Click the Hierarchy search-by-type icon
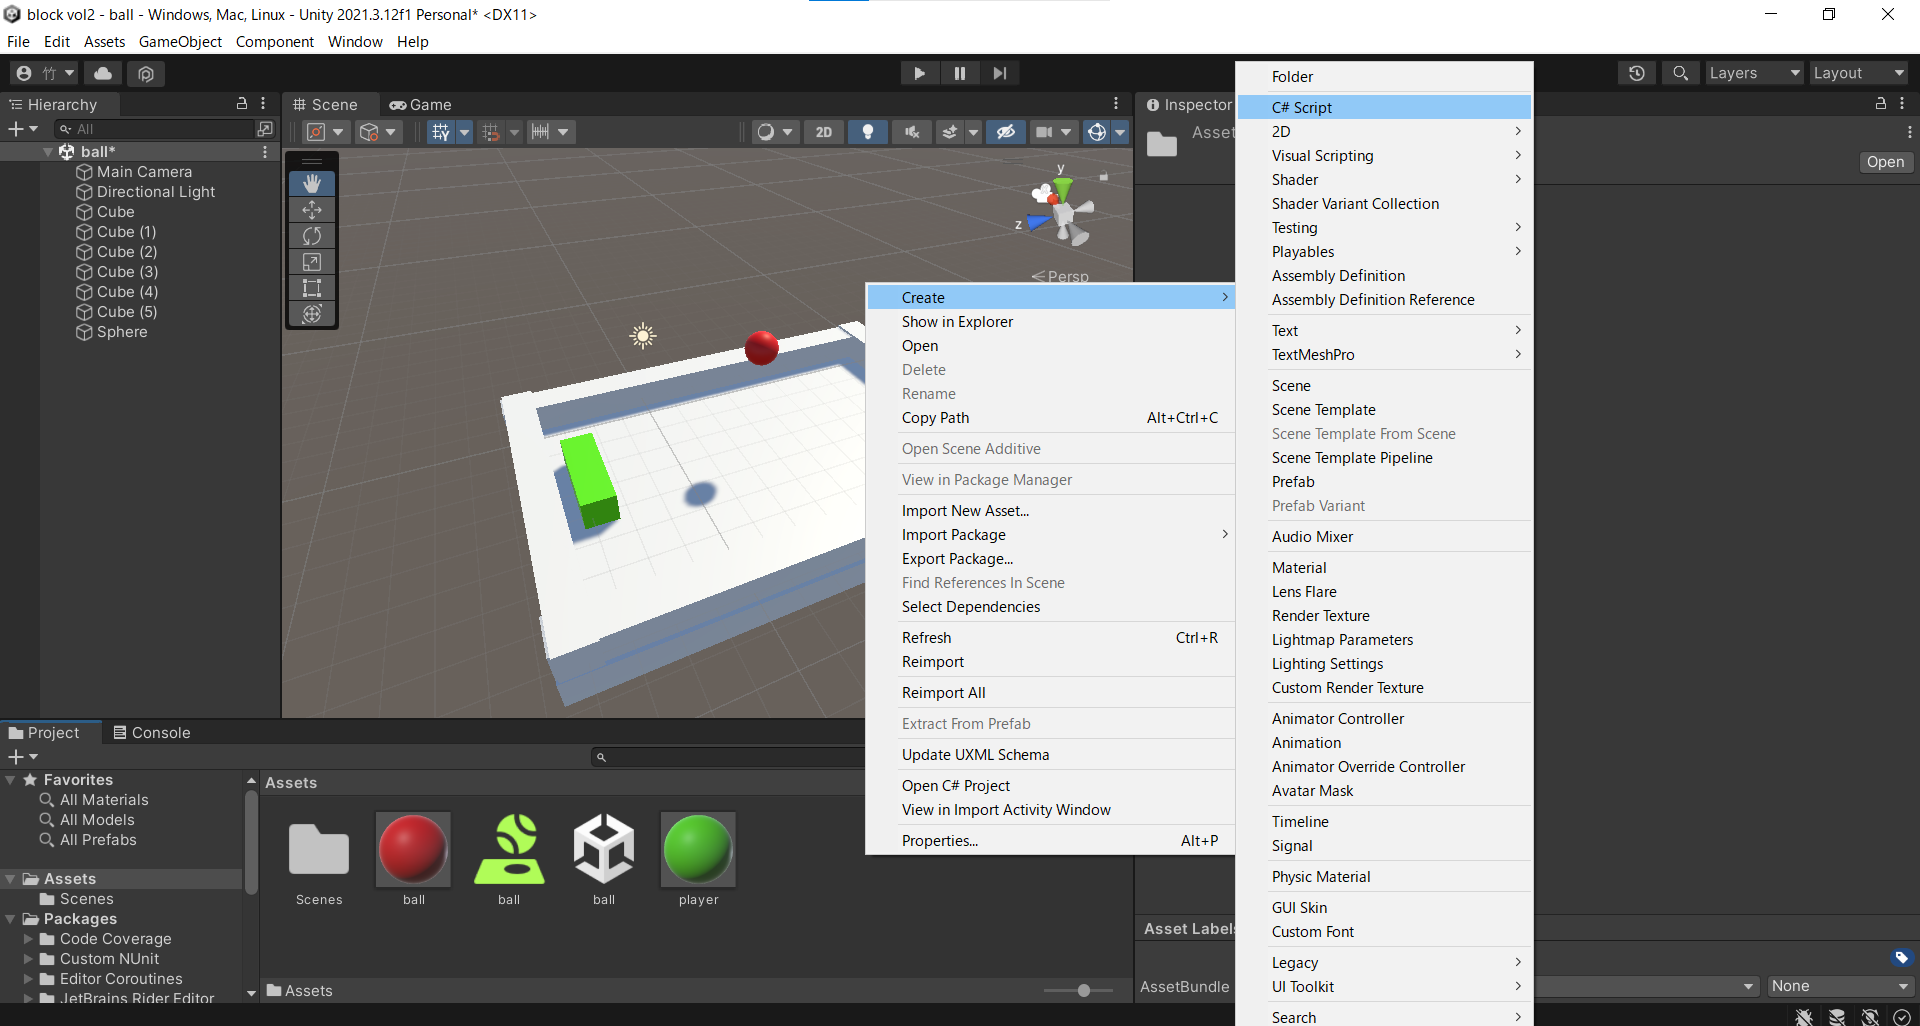1920x1026 pixels. click(x=265, y=129)
